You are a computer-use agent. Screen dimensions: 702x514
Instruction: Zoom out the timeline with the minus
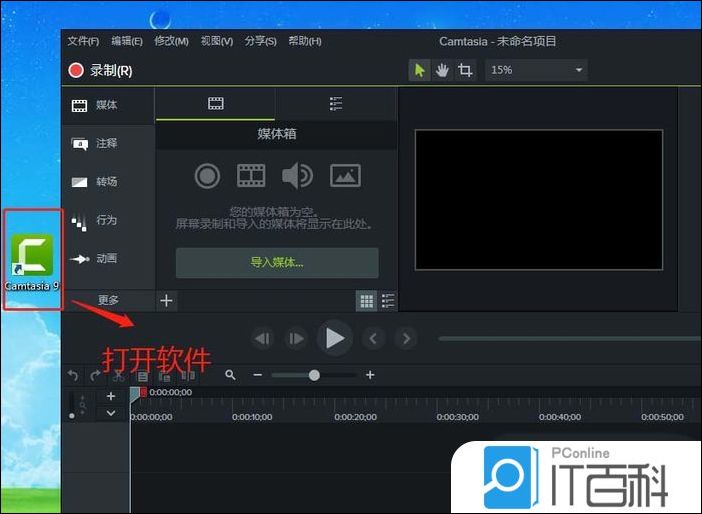(x=257, y=375)
